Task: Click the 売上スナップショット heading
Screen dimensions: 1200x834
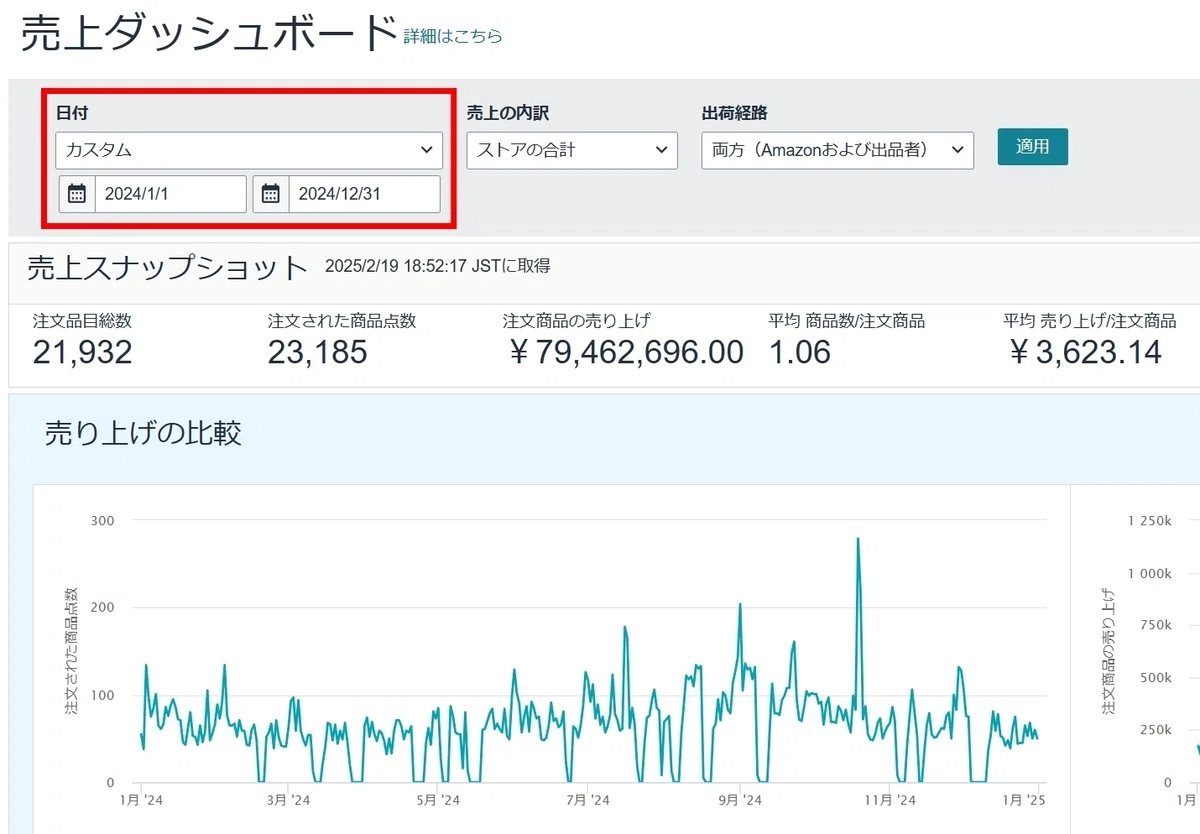Action: click(167, 268)
